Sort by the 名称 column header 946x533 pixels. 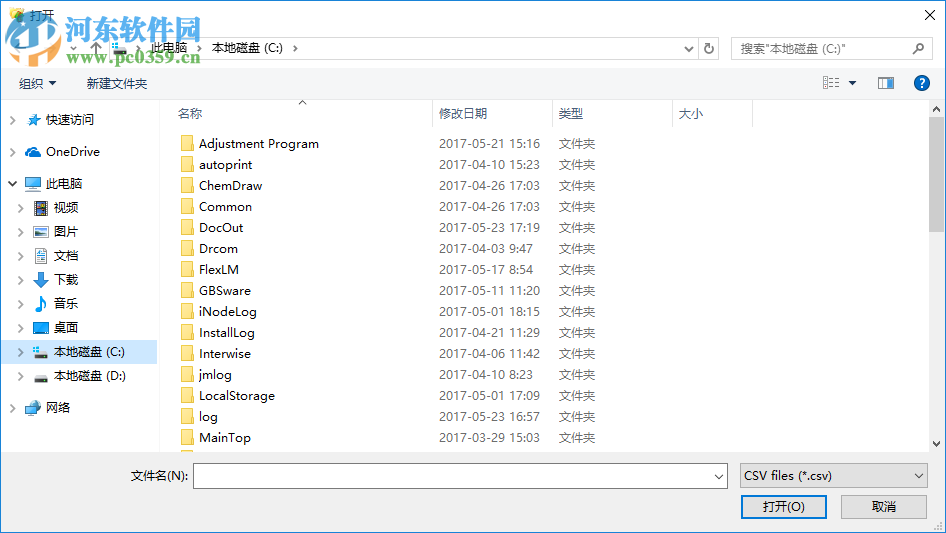click(x=190, y=113)
